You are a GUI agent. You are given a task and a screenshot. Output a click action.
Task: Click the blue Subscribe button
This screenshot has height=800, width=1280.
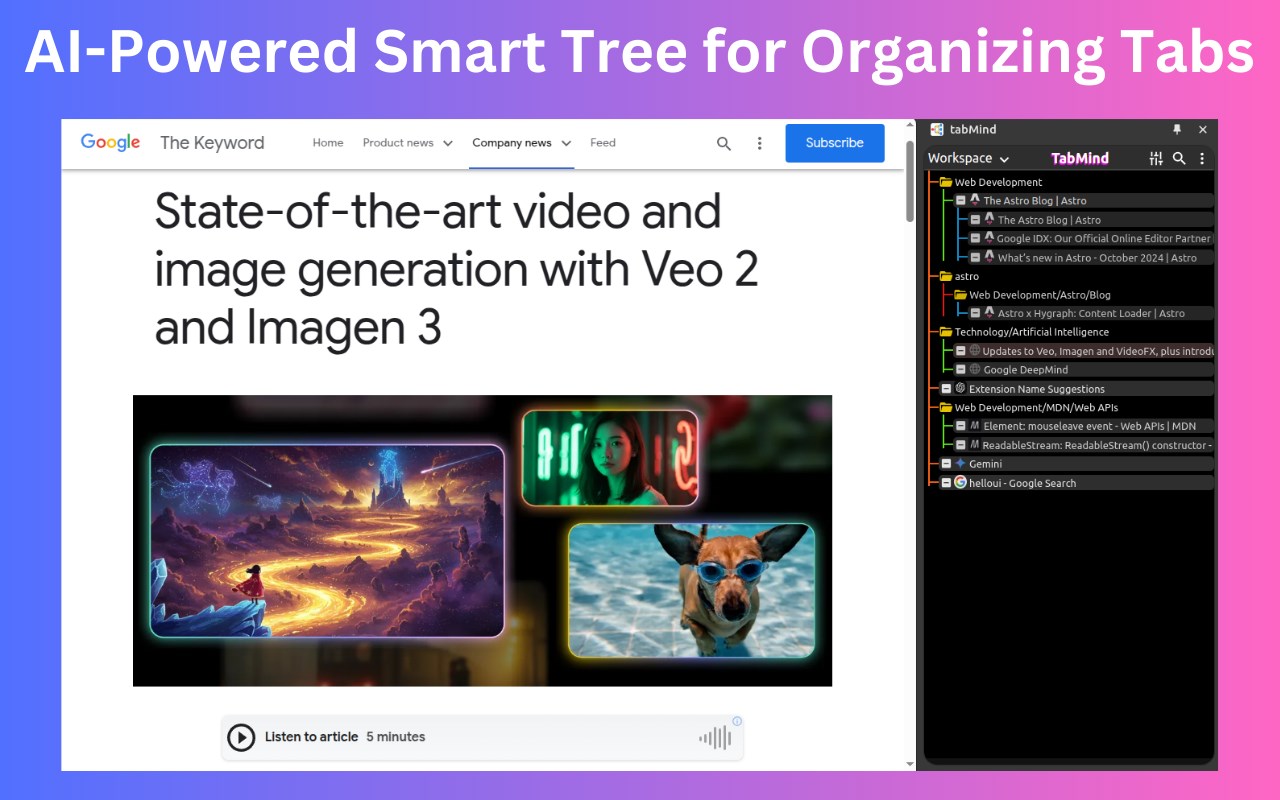point(835,143)
